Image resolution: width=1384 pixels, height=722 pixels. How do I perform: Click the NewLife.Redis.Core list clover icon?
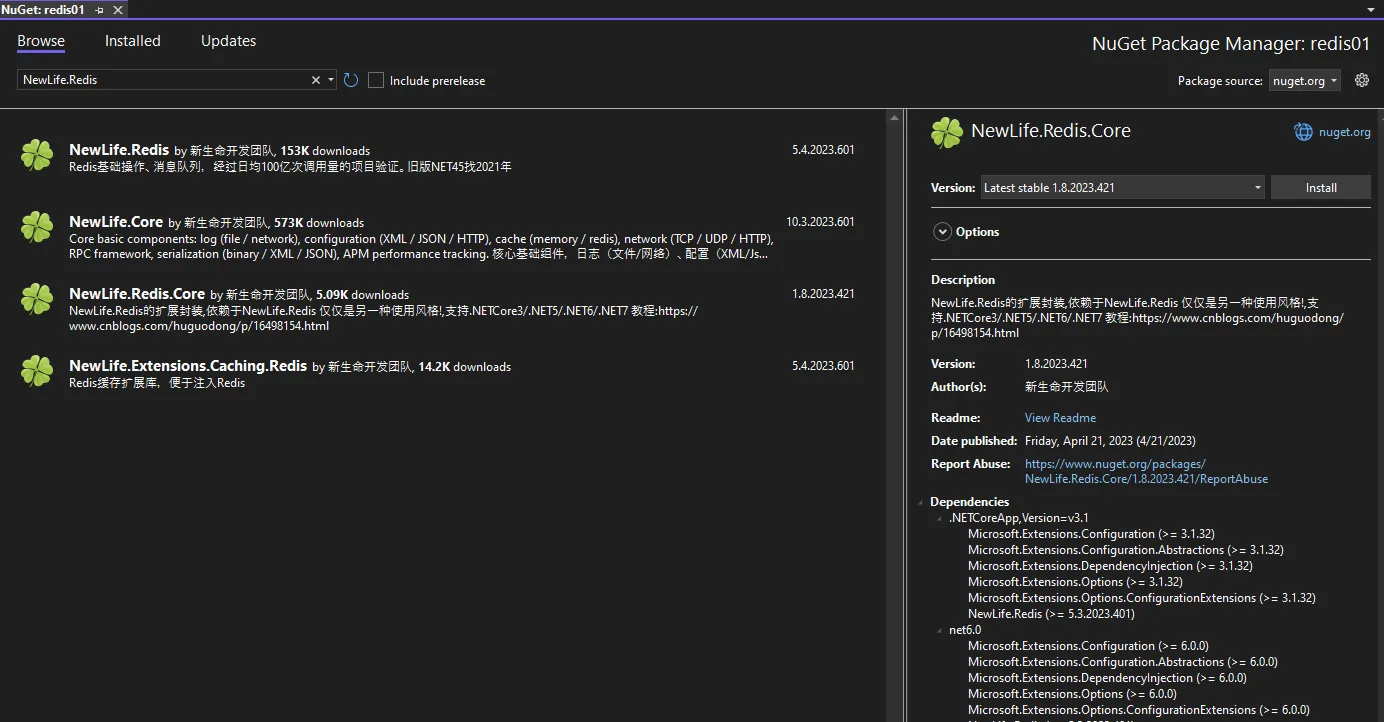(x=37, y=299)
